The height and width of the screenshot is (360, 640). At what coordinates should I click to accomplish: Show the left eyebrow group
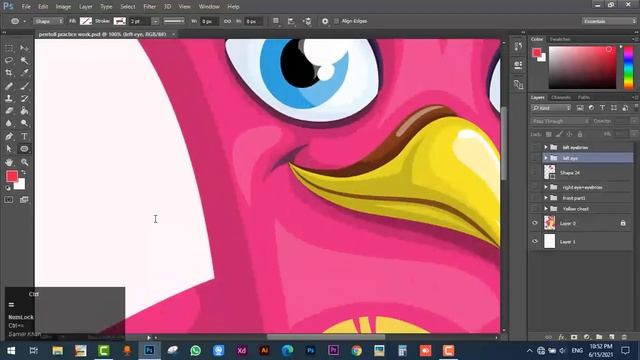point(535,147)
